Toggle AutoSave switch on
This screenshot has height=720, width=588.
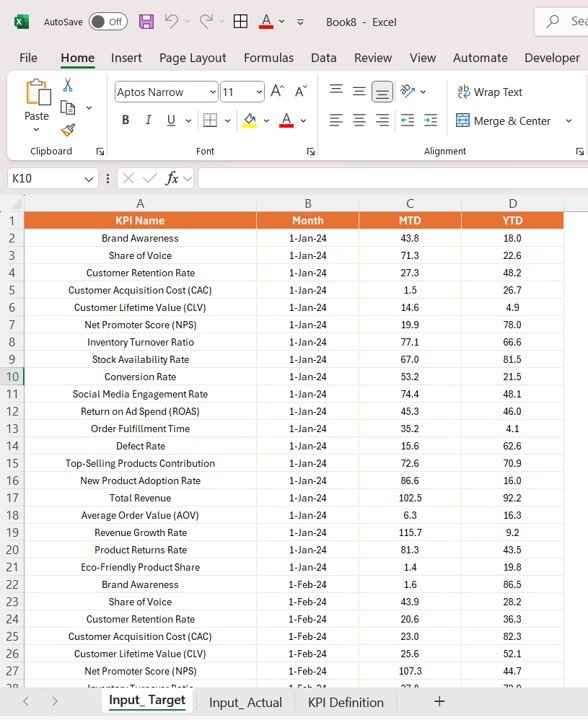[108, 22]
